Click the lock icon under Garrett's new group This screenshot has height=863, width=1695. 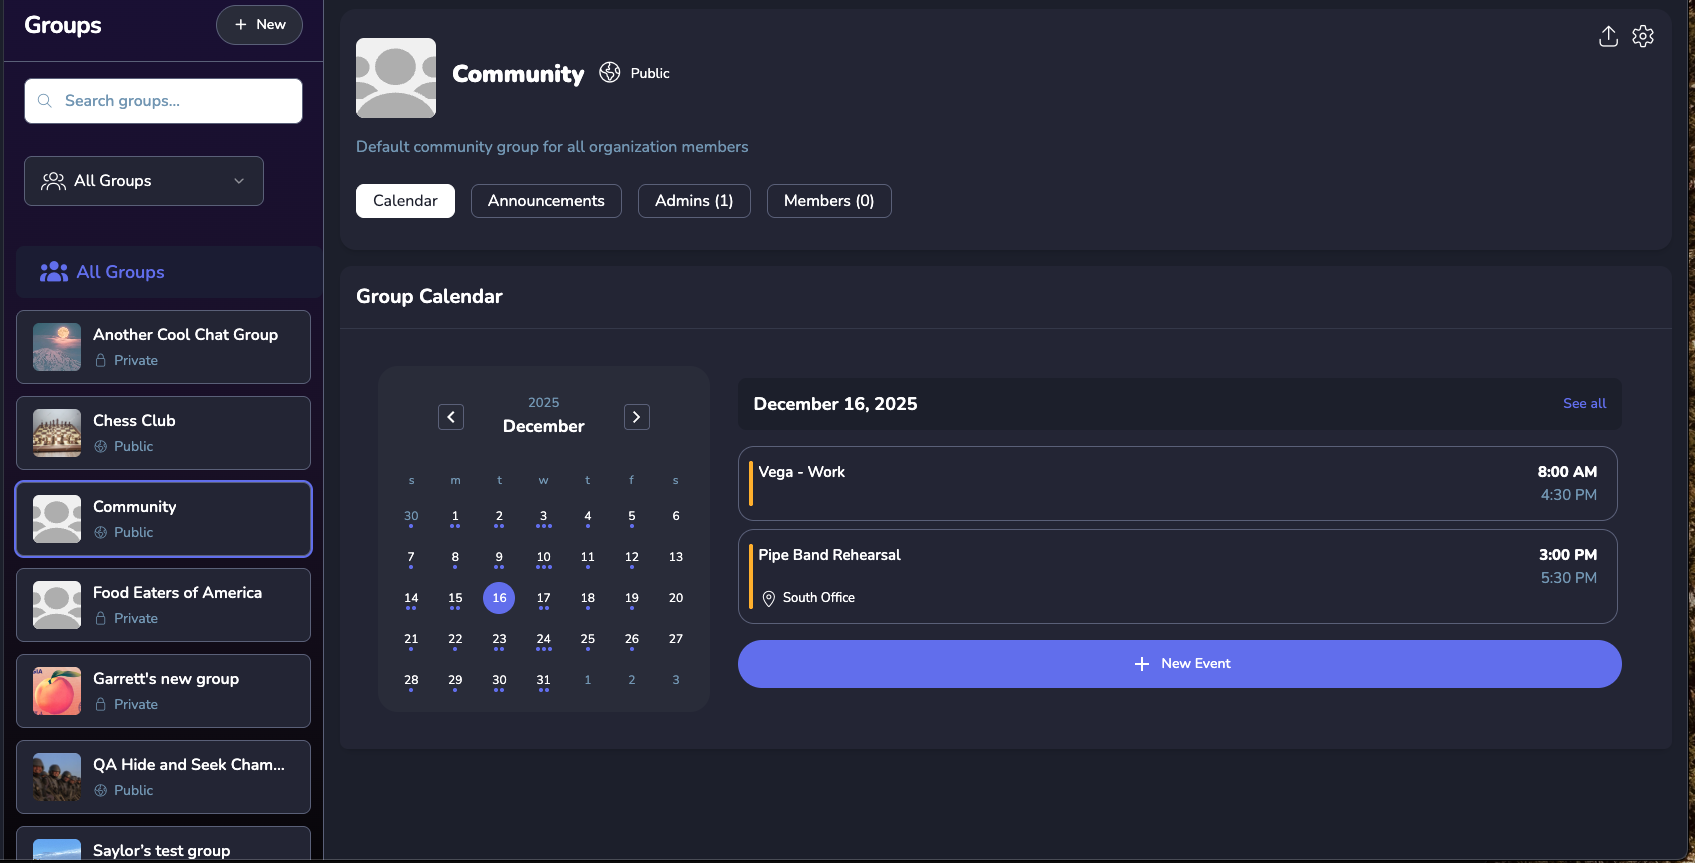[x=100, y=705]
